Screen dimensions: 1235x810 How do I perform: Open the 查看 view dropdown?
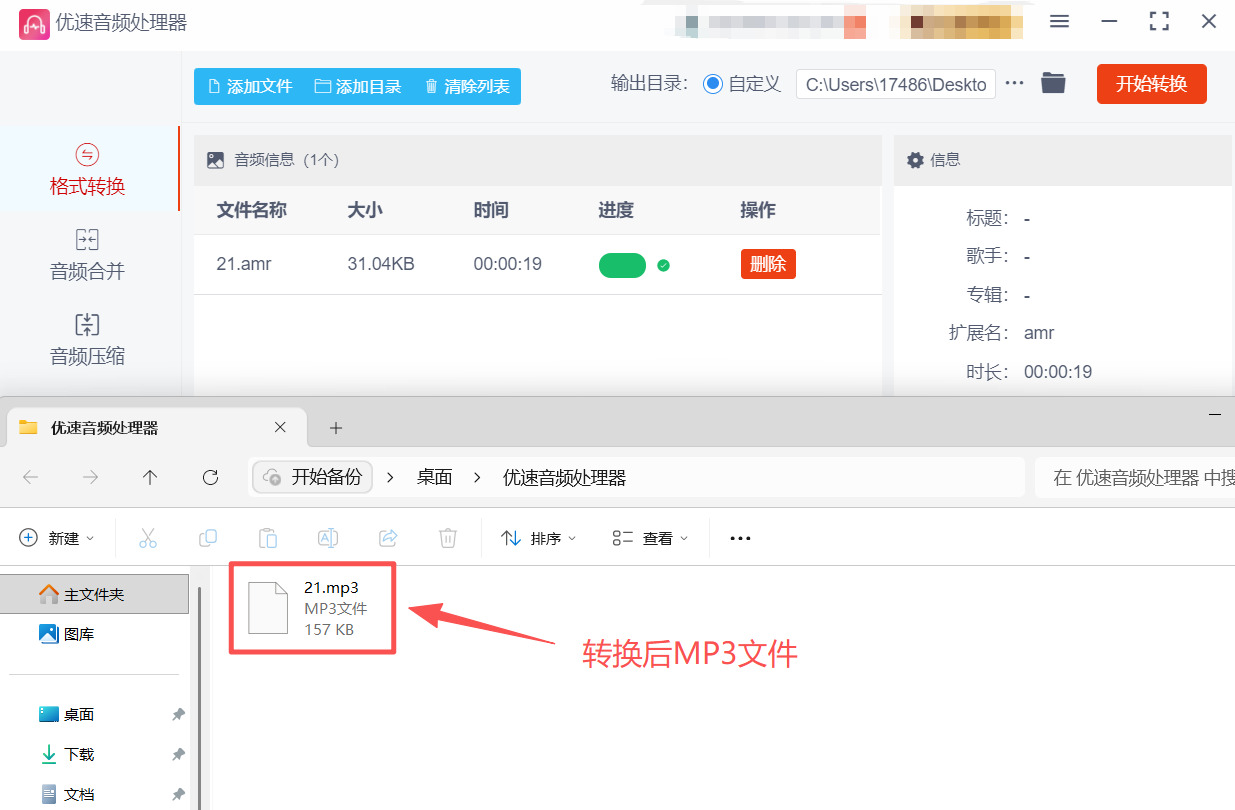[651, 538]
